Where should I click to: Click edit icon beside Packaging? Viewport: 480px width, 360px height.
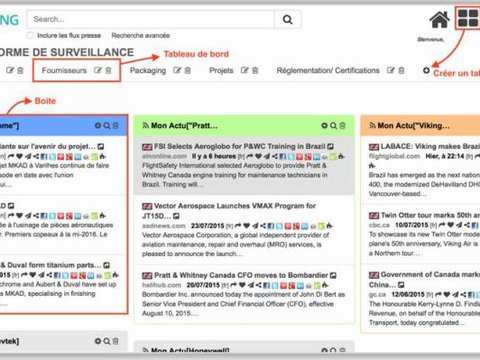coord(177,70)
